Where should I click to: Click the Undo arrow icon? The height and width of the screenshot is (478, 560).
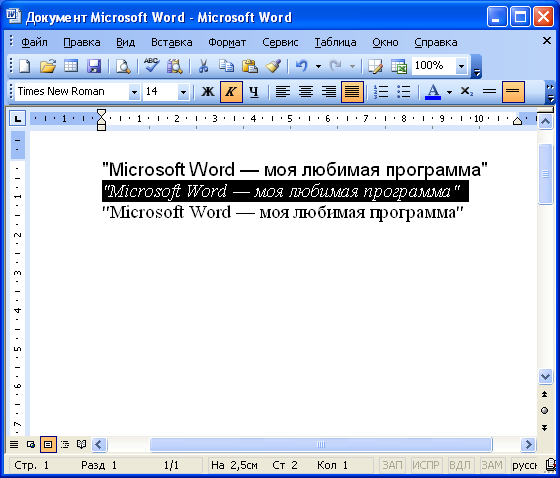[302, 66]
